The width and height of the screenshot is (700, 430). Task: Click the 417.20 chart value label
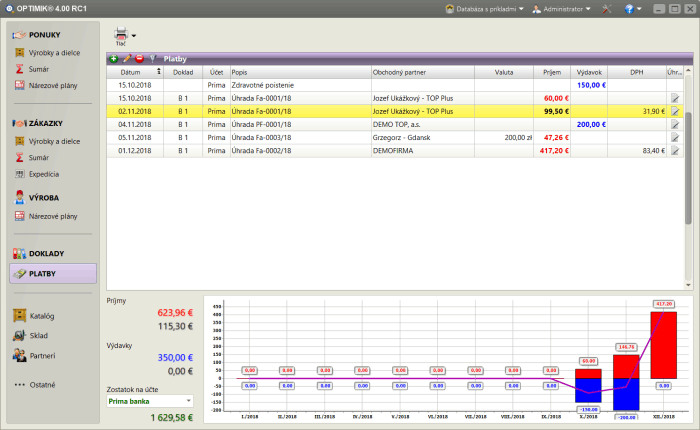point(664,304)
